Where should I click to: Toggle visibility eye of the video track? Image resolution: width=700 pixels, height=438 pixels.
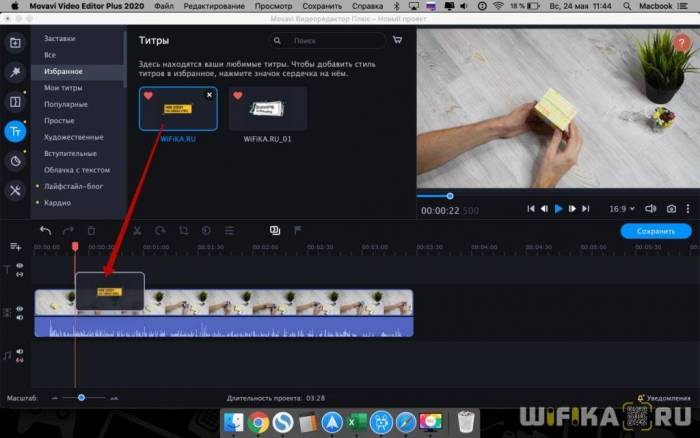[x=20, y=310]
